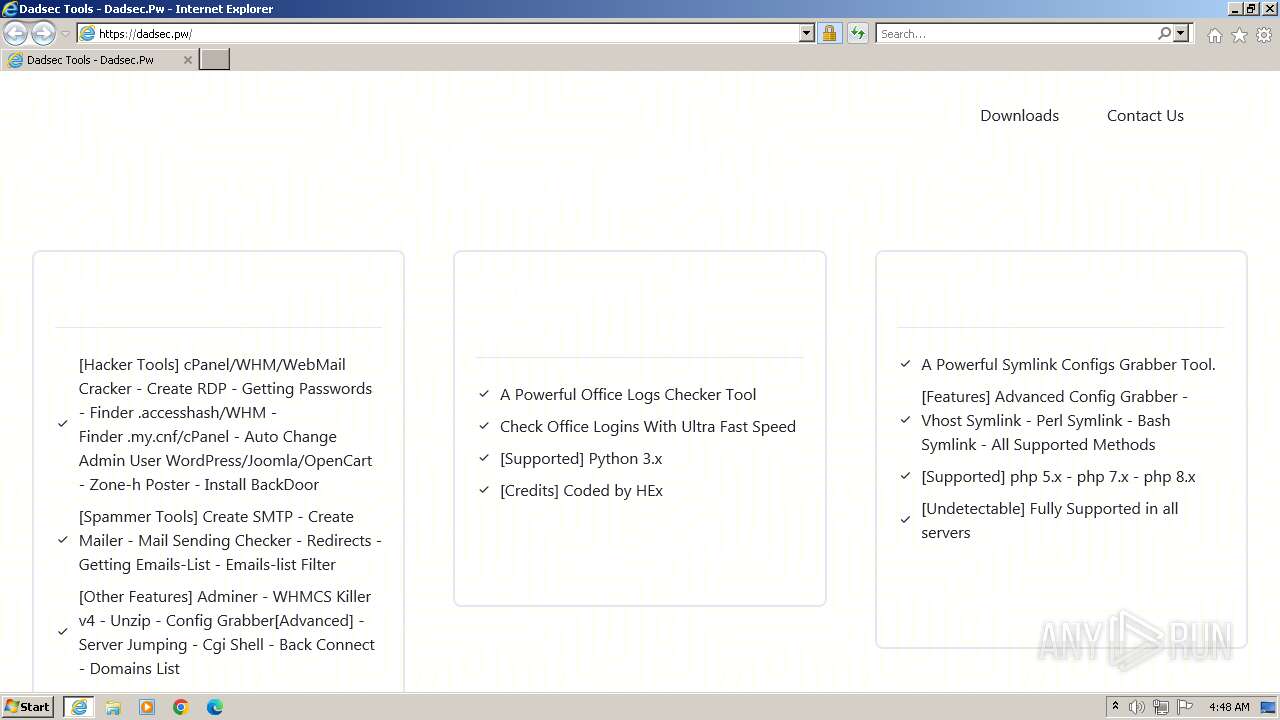Open the Action Center flag icon

tap(1185, 707)
